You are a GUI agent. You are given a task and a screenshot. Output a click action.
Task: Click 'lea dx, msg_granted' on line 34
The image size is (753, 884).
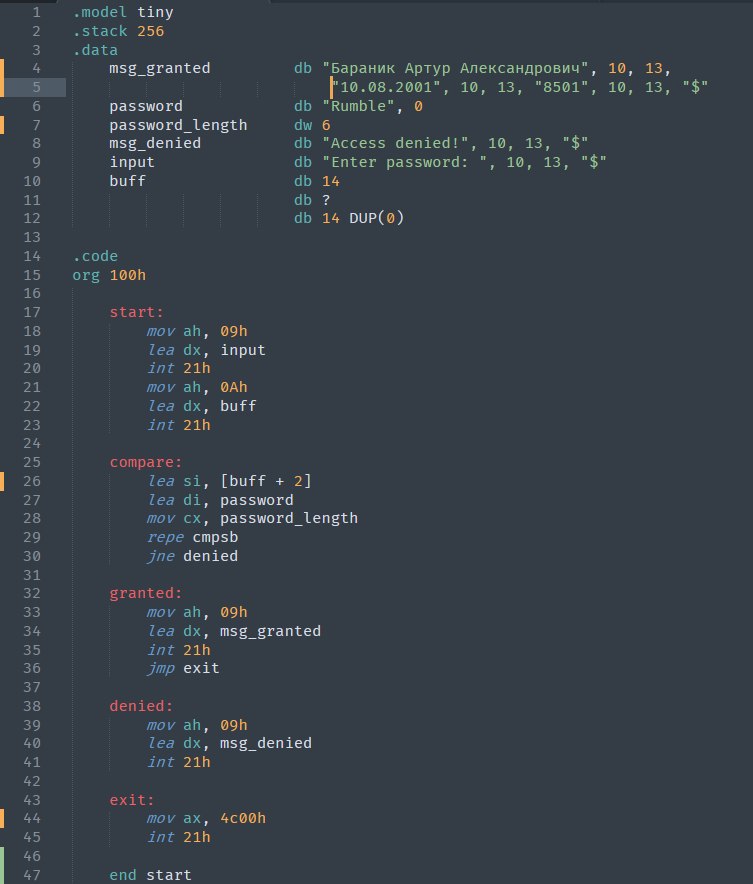234,631
